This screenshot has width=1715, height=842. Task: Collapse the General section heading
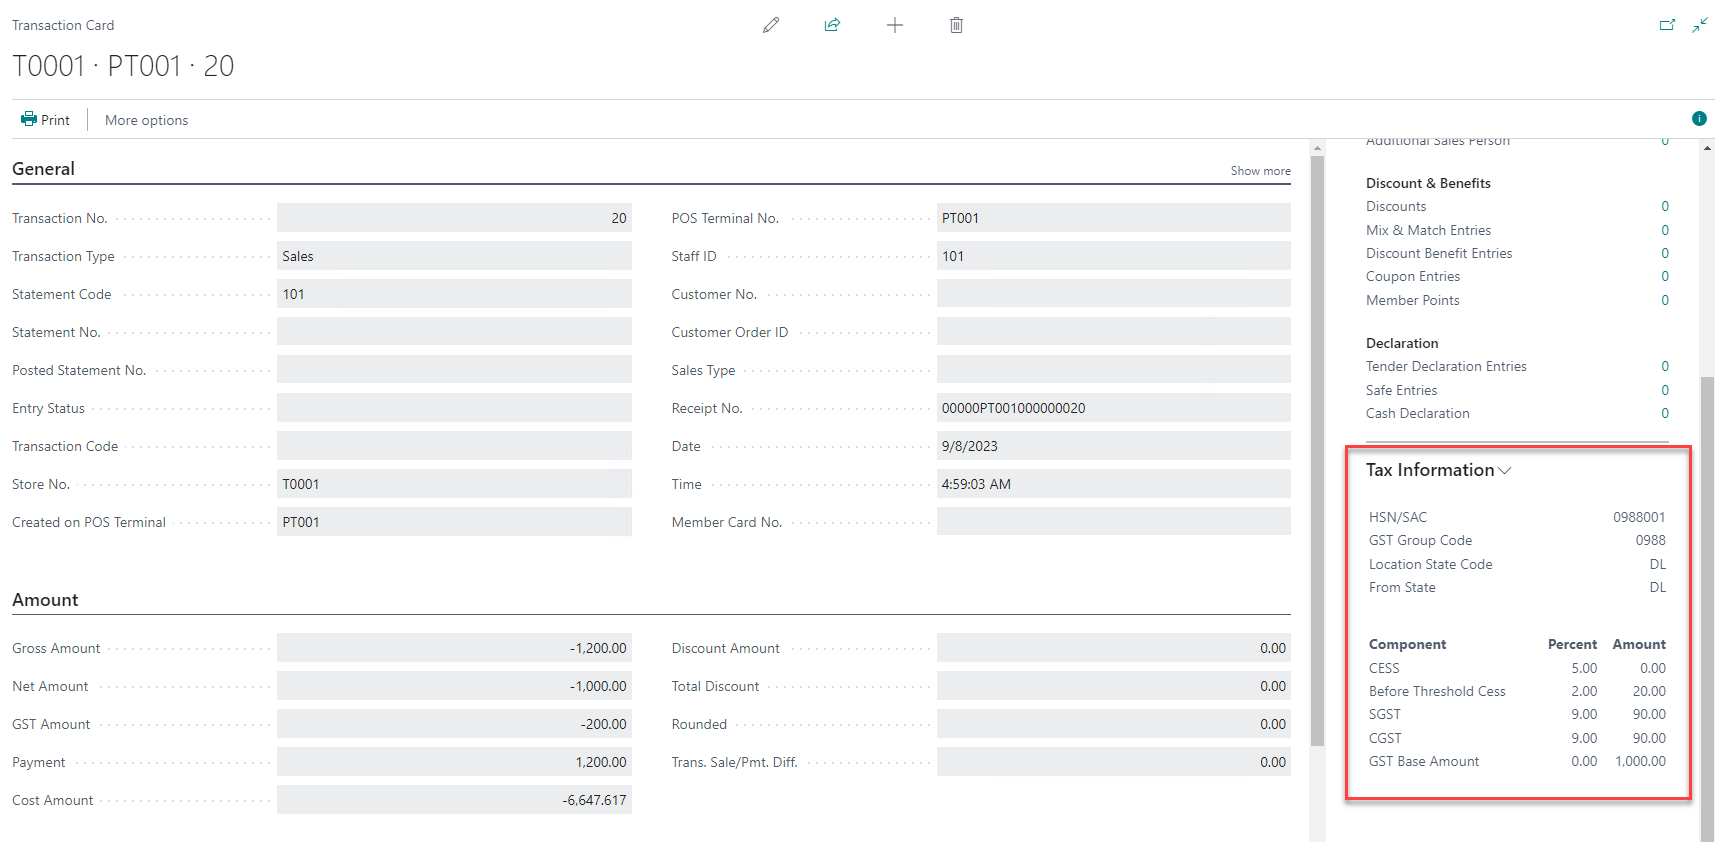pos(43,169)
